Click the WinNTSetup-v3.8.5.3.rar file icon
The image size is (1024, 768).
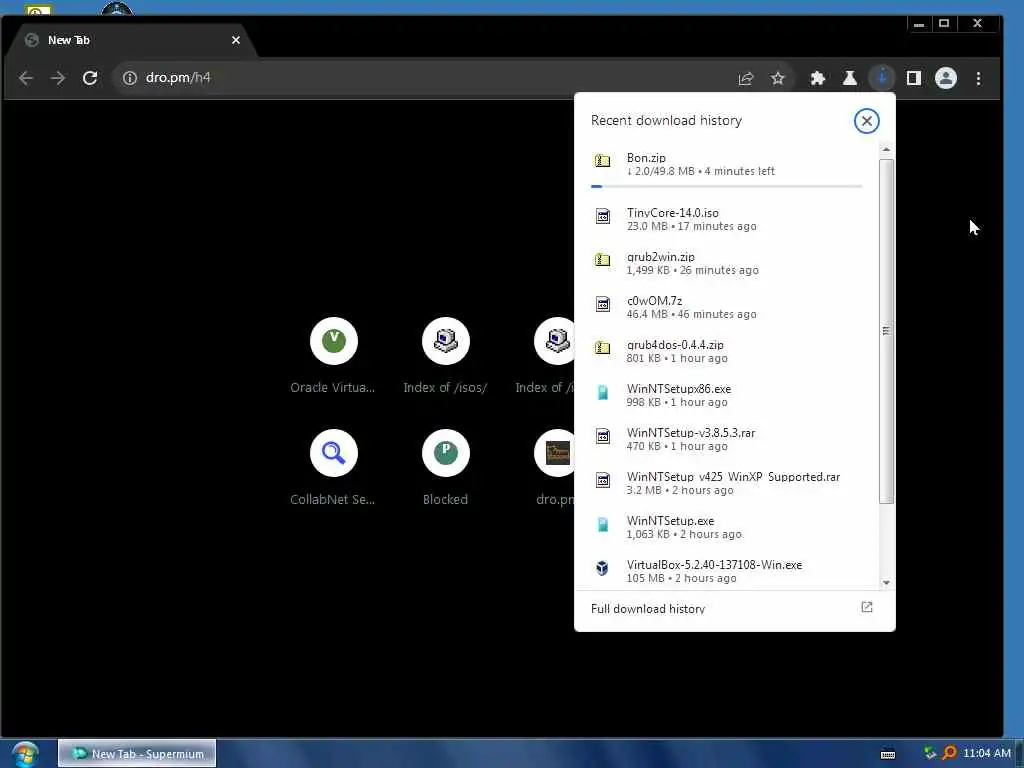[602, 436]
